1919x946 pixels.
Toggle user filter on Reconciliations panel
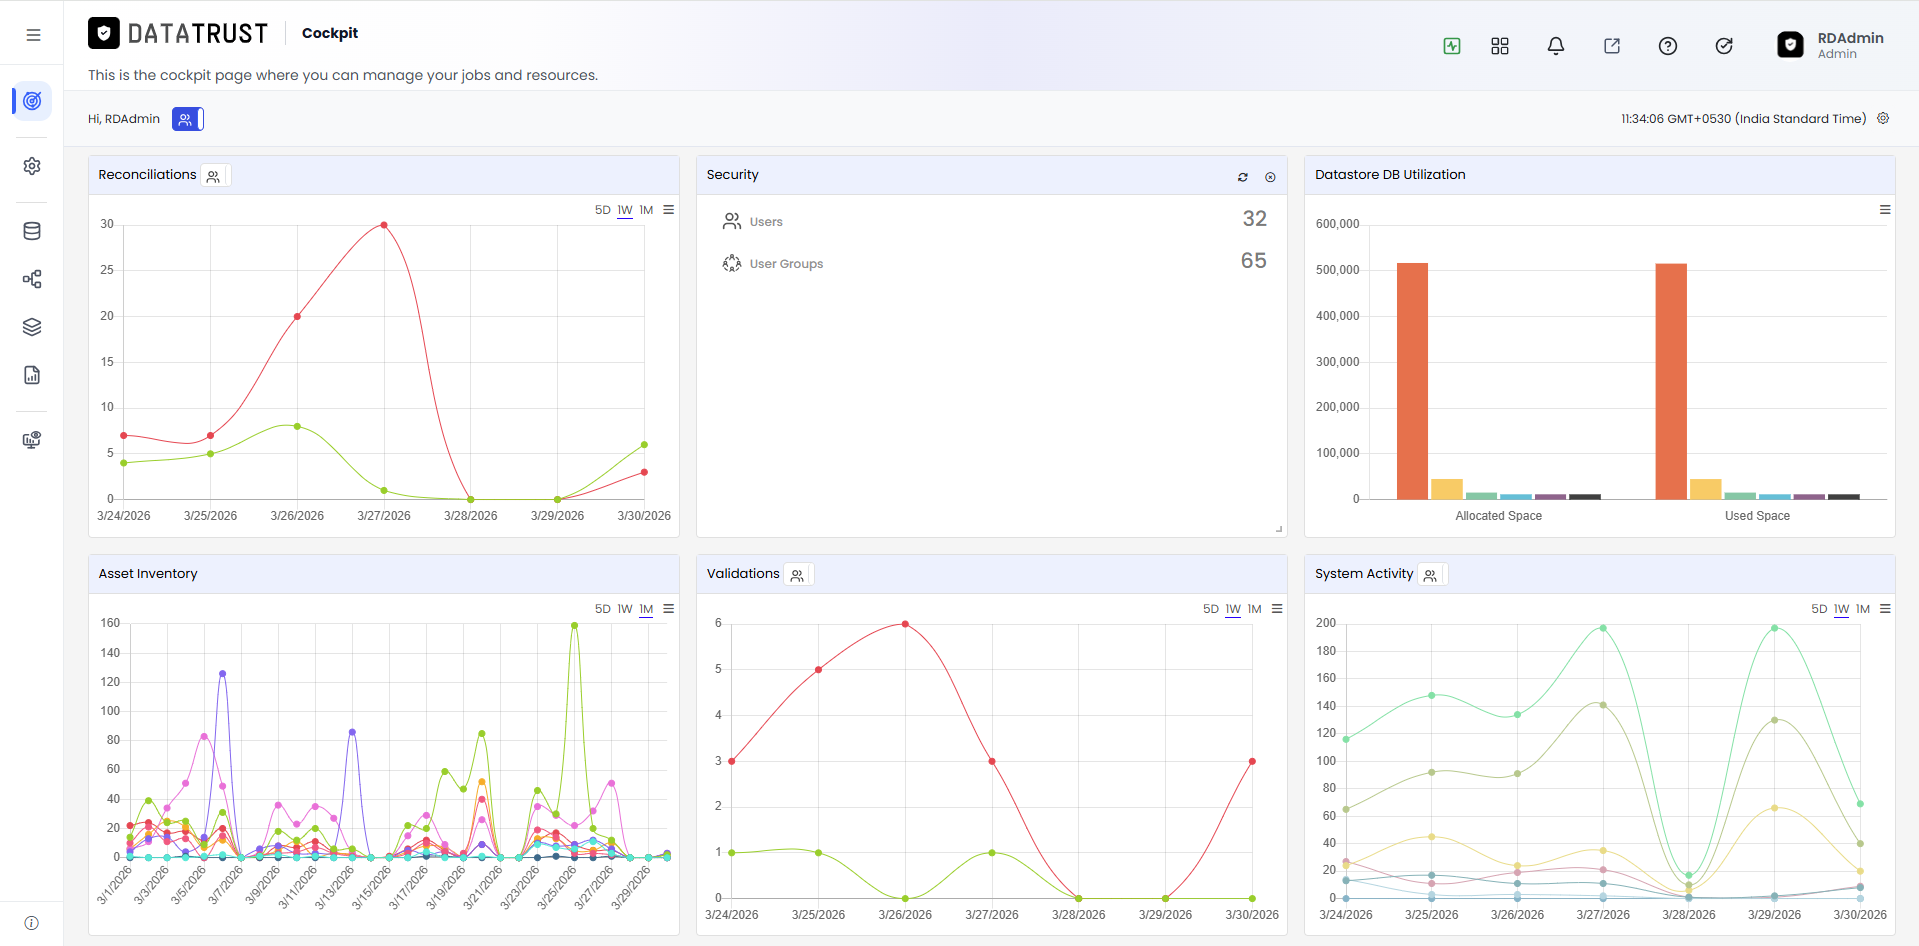coord(214,176)
